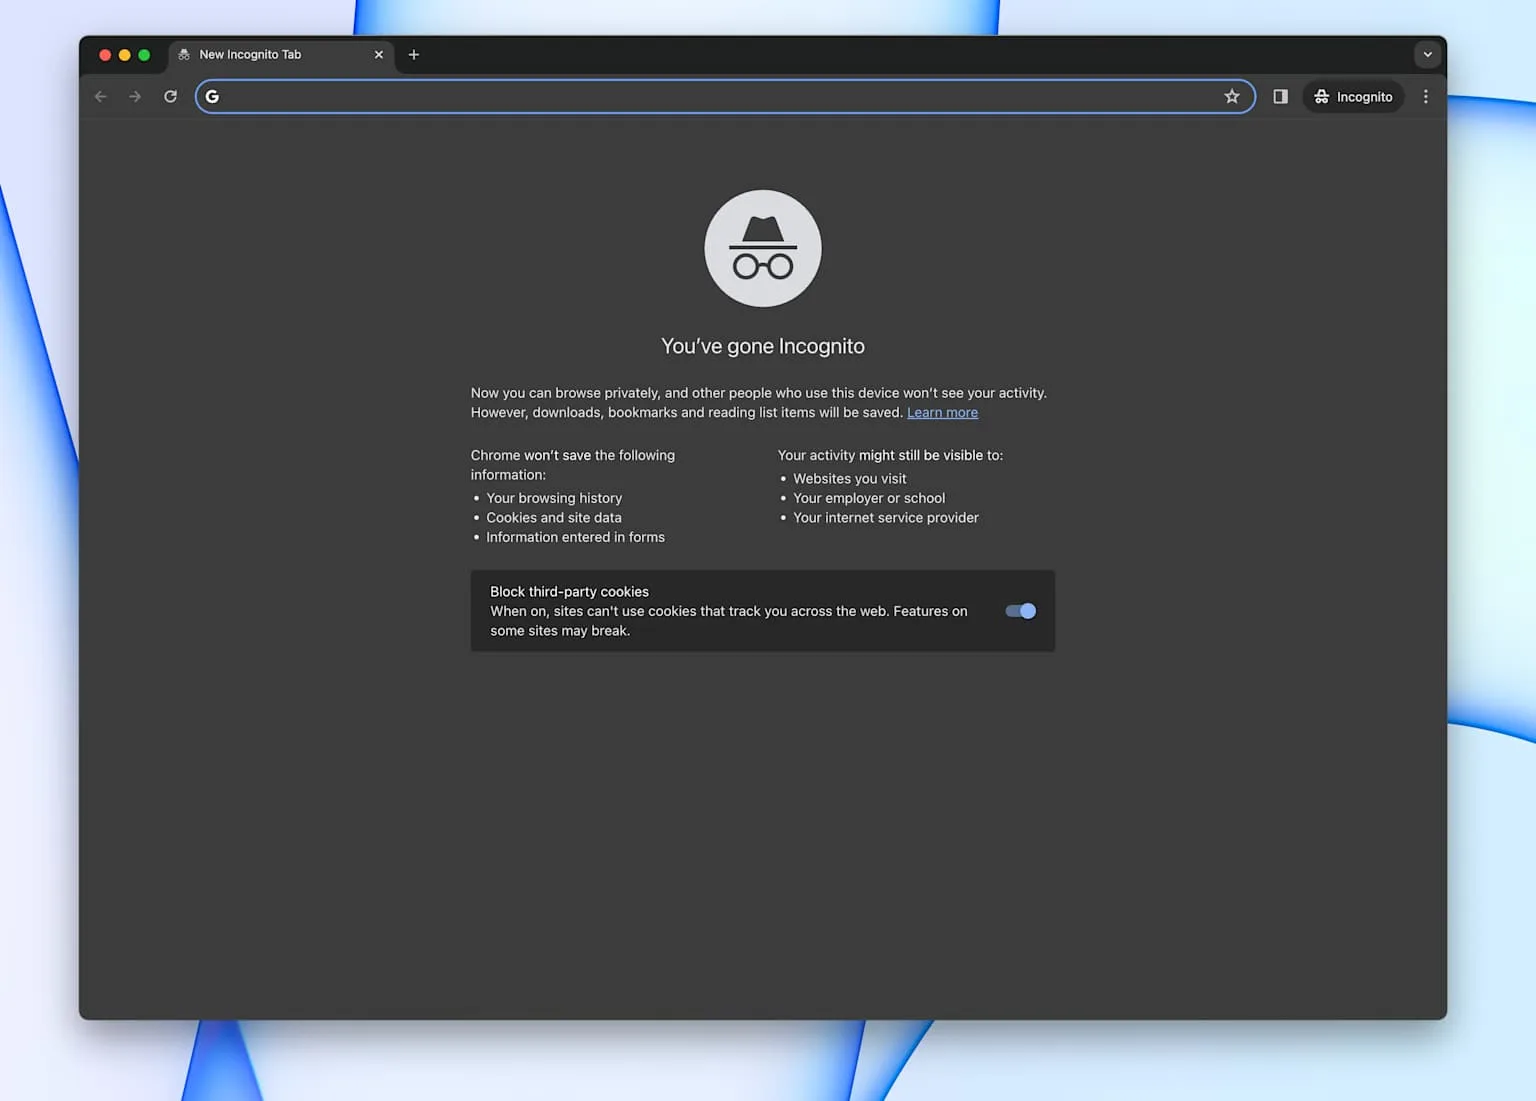Select the New Incognito Tab

(281, 55)
